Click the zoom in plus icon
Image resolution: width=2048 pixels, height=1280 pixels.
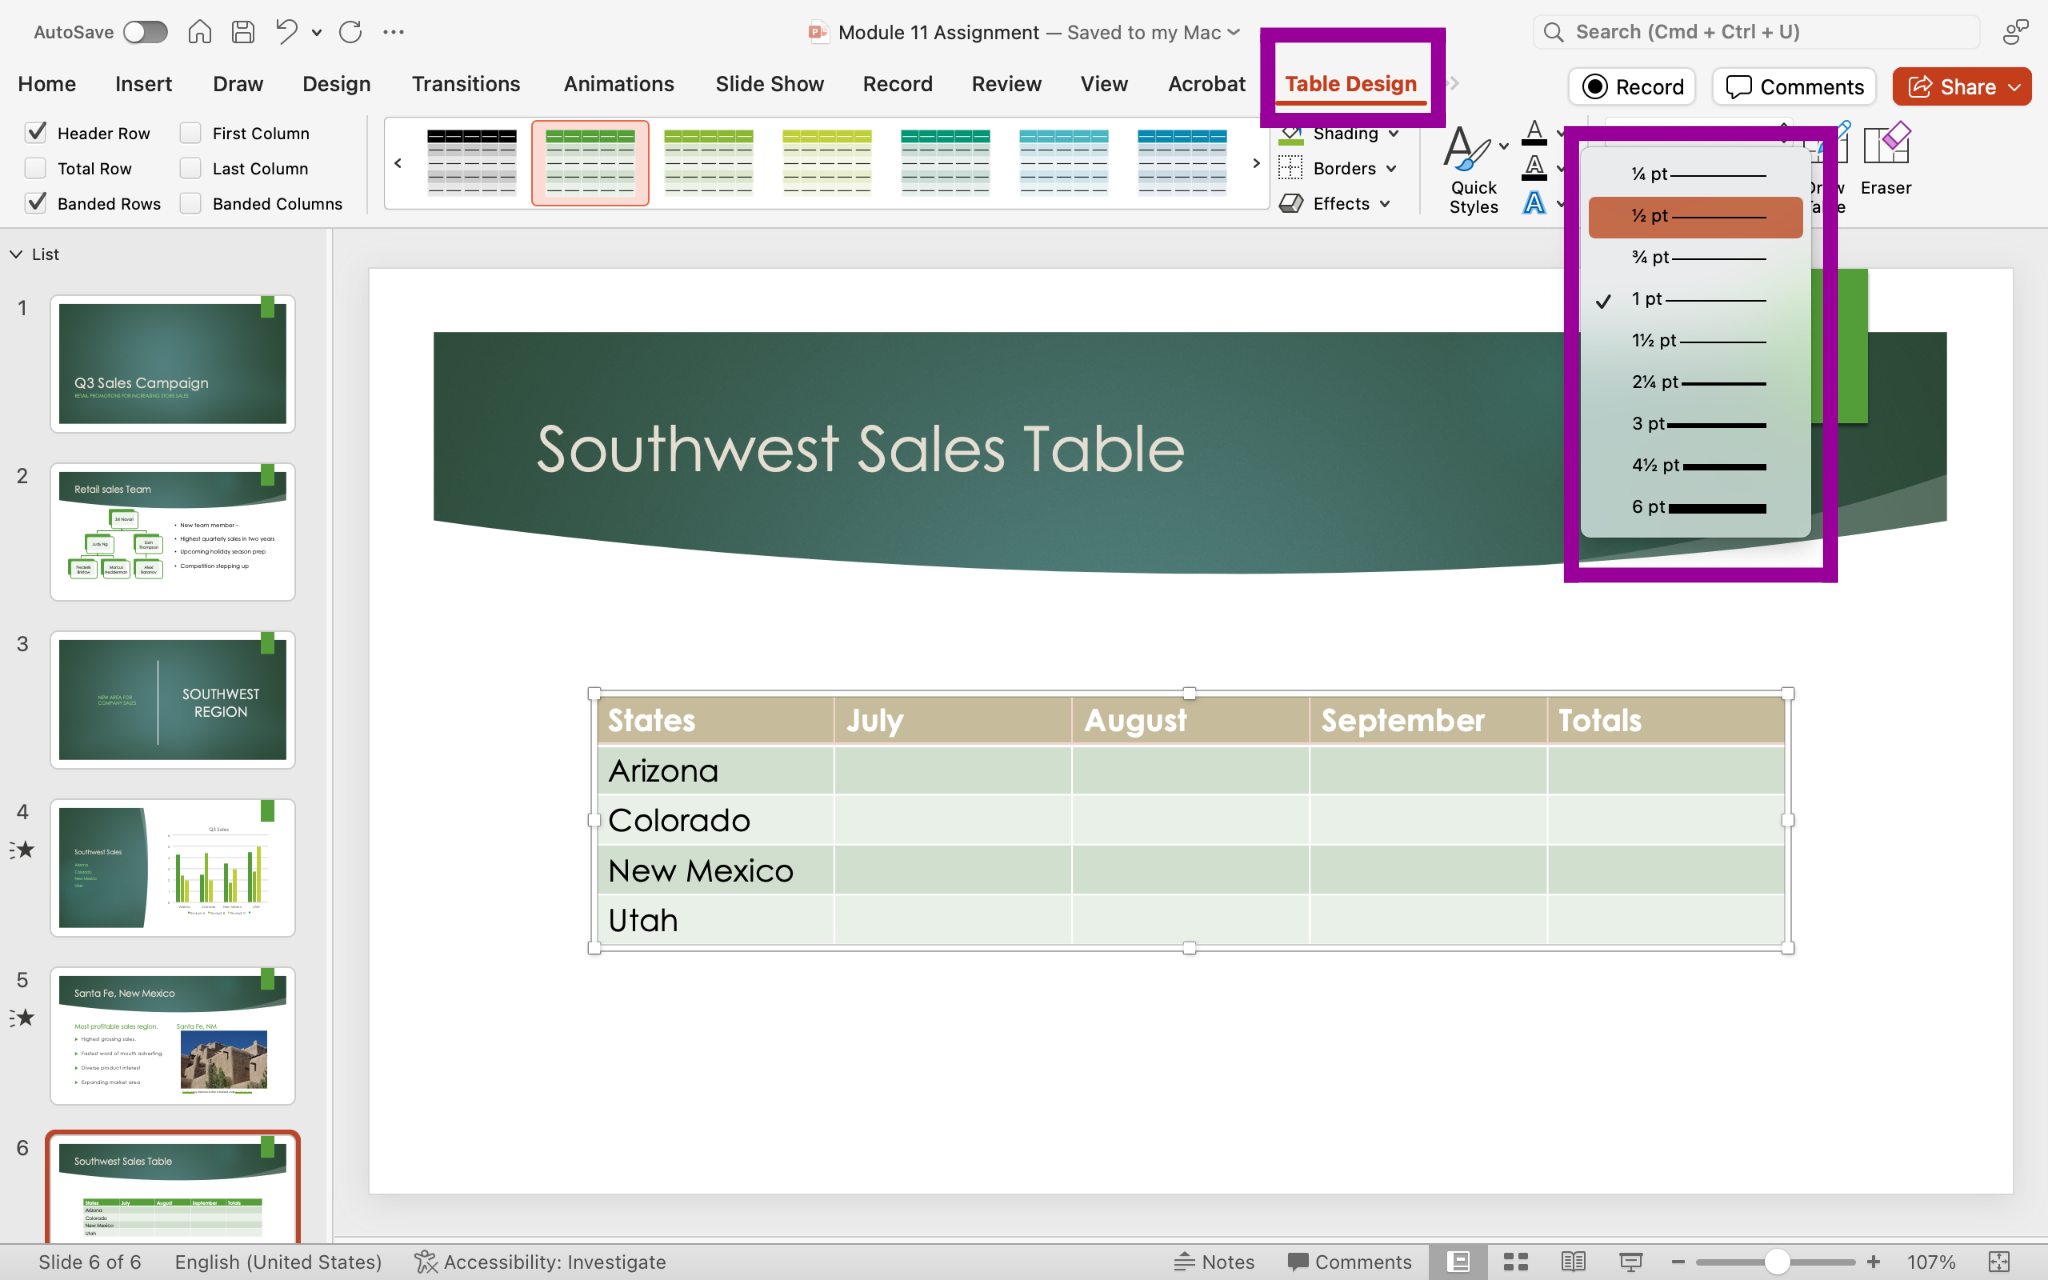[x=1874, y=1262]
